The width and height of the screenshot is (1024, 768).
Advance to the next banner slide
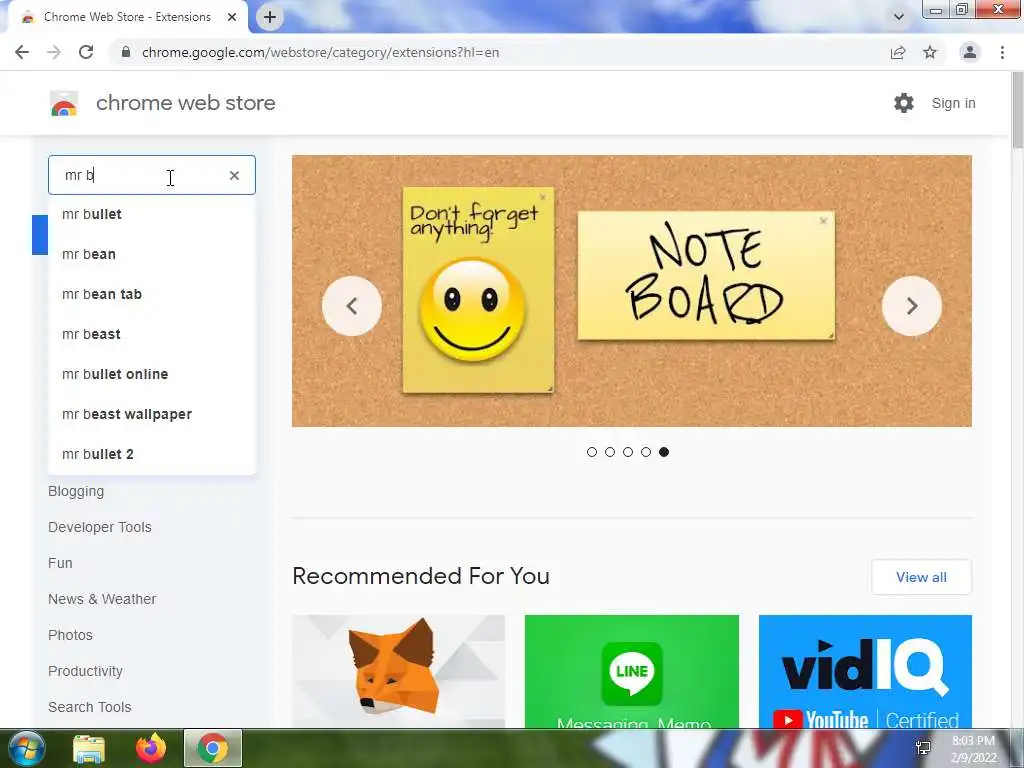[912, 306]
